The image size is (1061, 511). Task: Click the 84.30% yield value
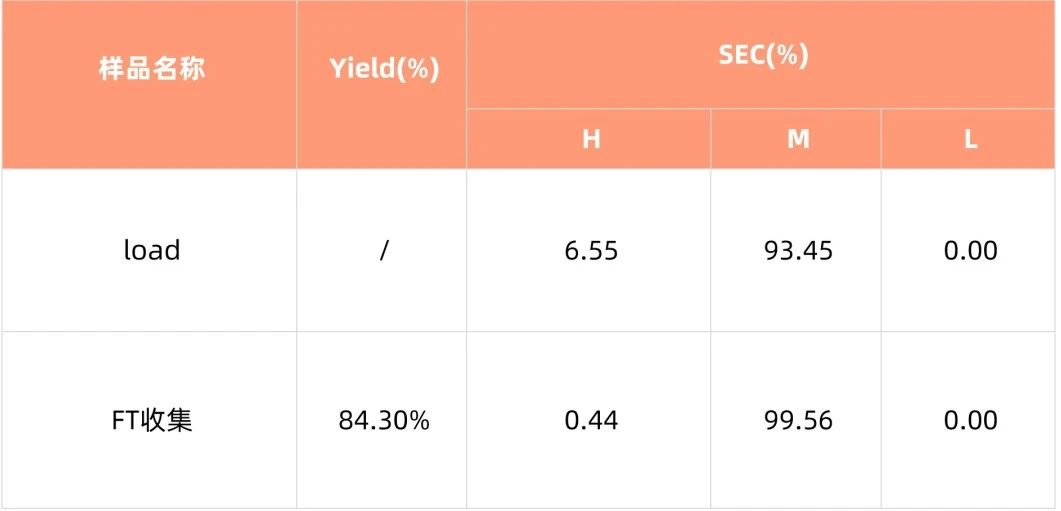(384, 421)
